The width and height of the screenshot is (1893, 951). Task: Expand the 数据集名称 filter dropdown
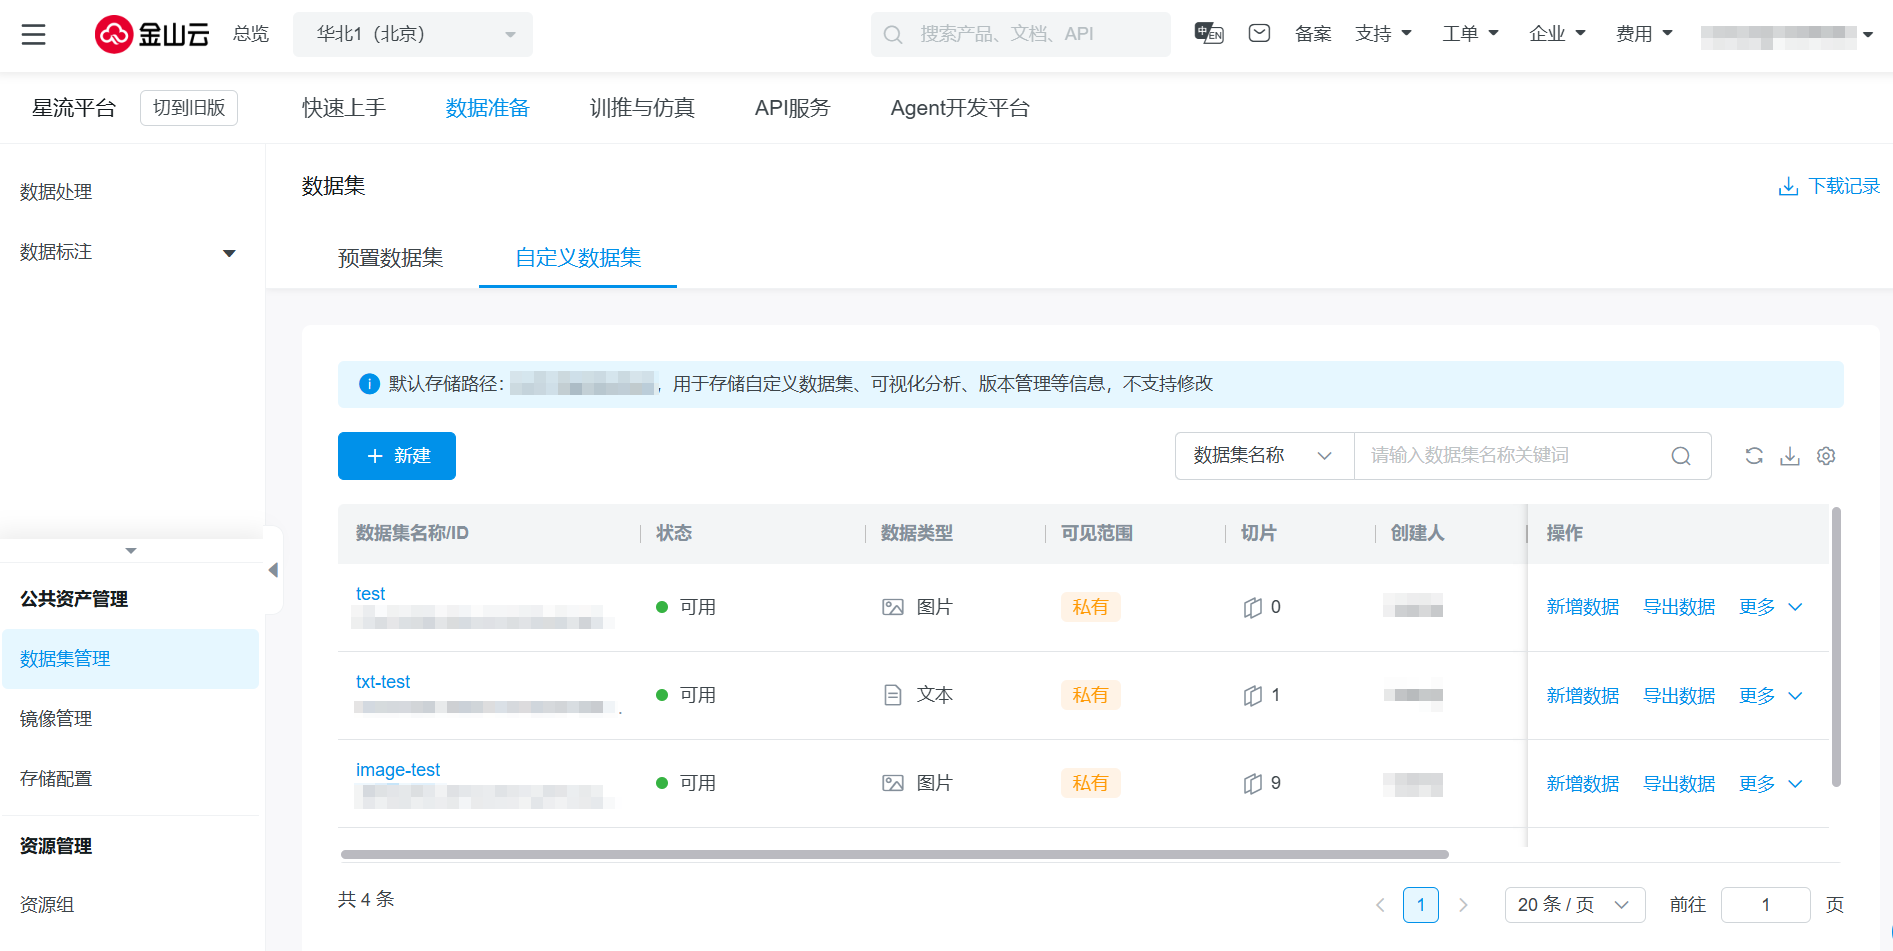(1263, 456)
